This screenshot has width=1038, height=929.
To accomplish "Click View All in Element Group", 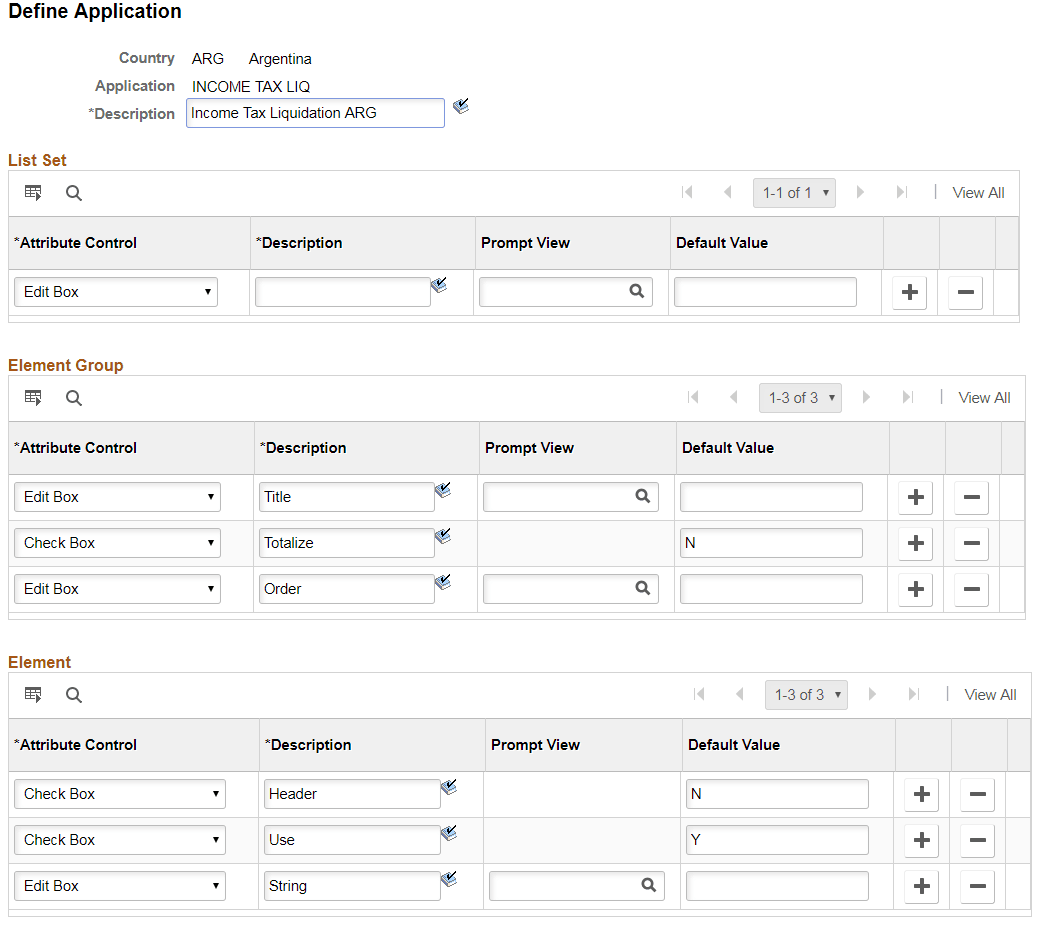I will click(x=984, y=398).
